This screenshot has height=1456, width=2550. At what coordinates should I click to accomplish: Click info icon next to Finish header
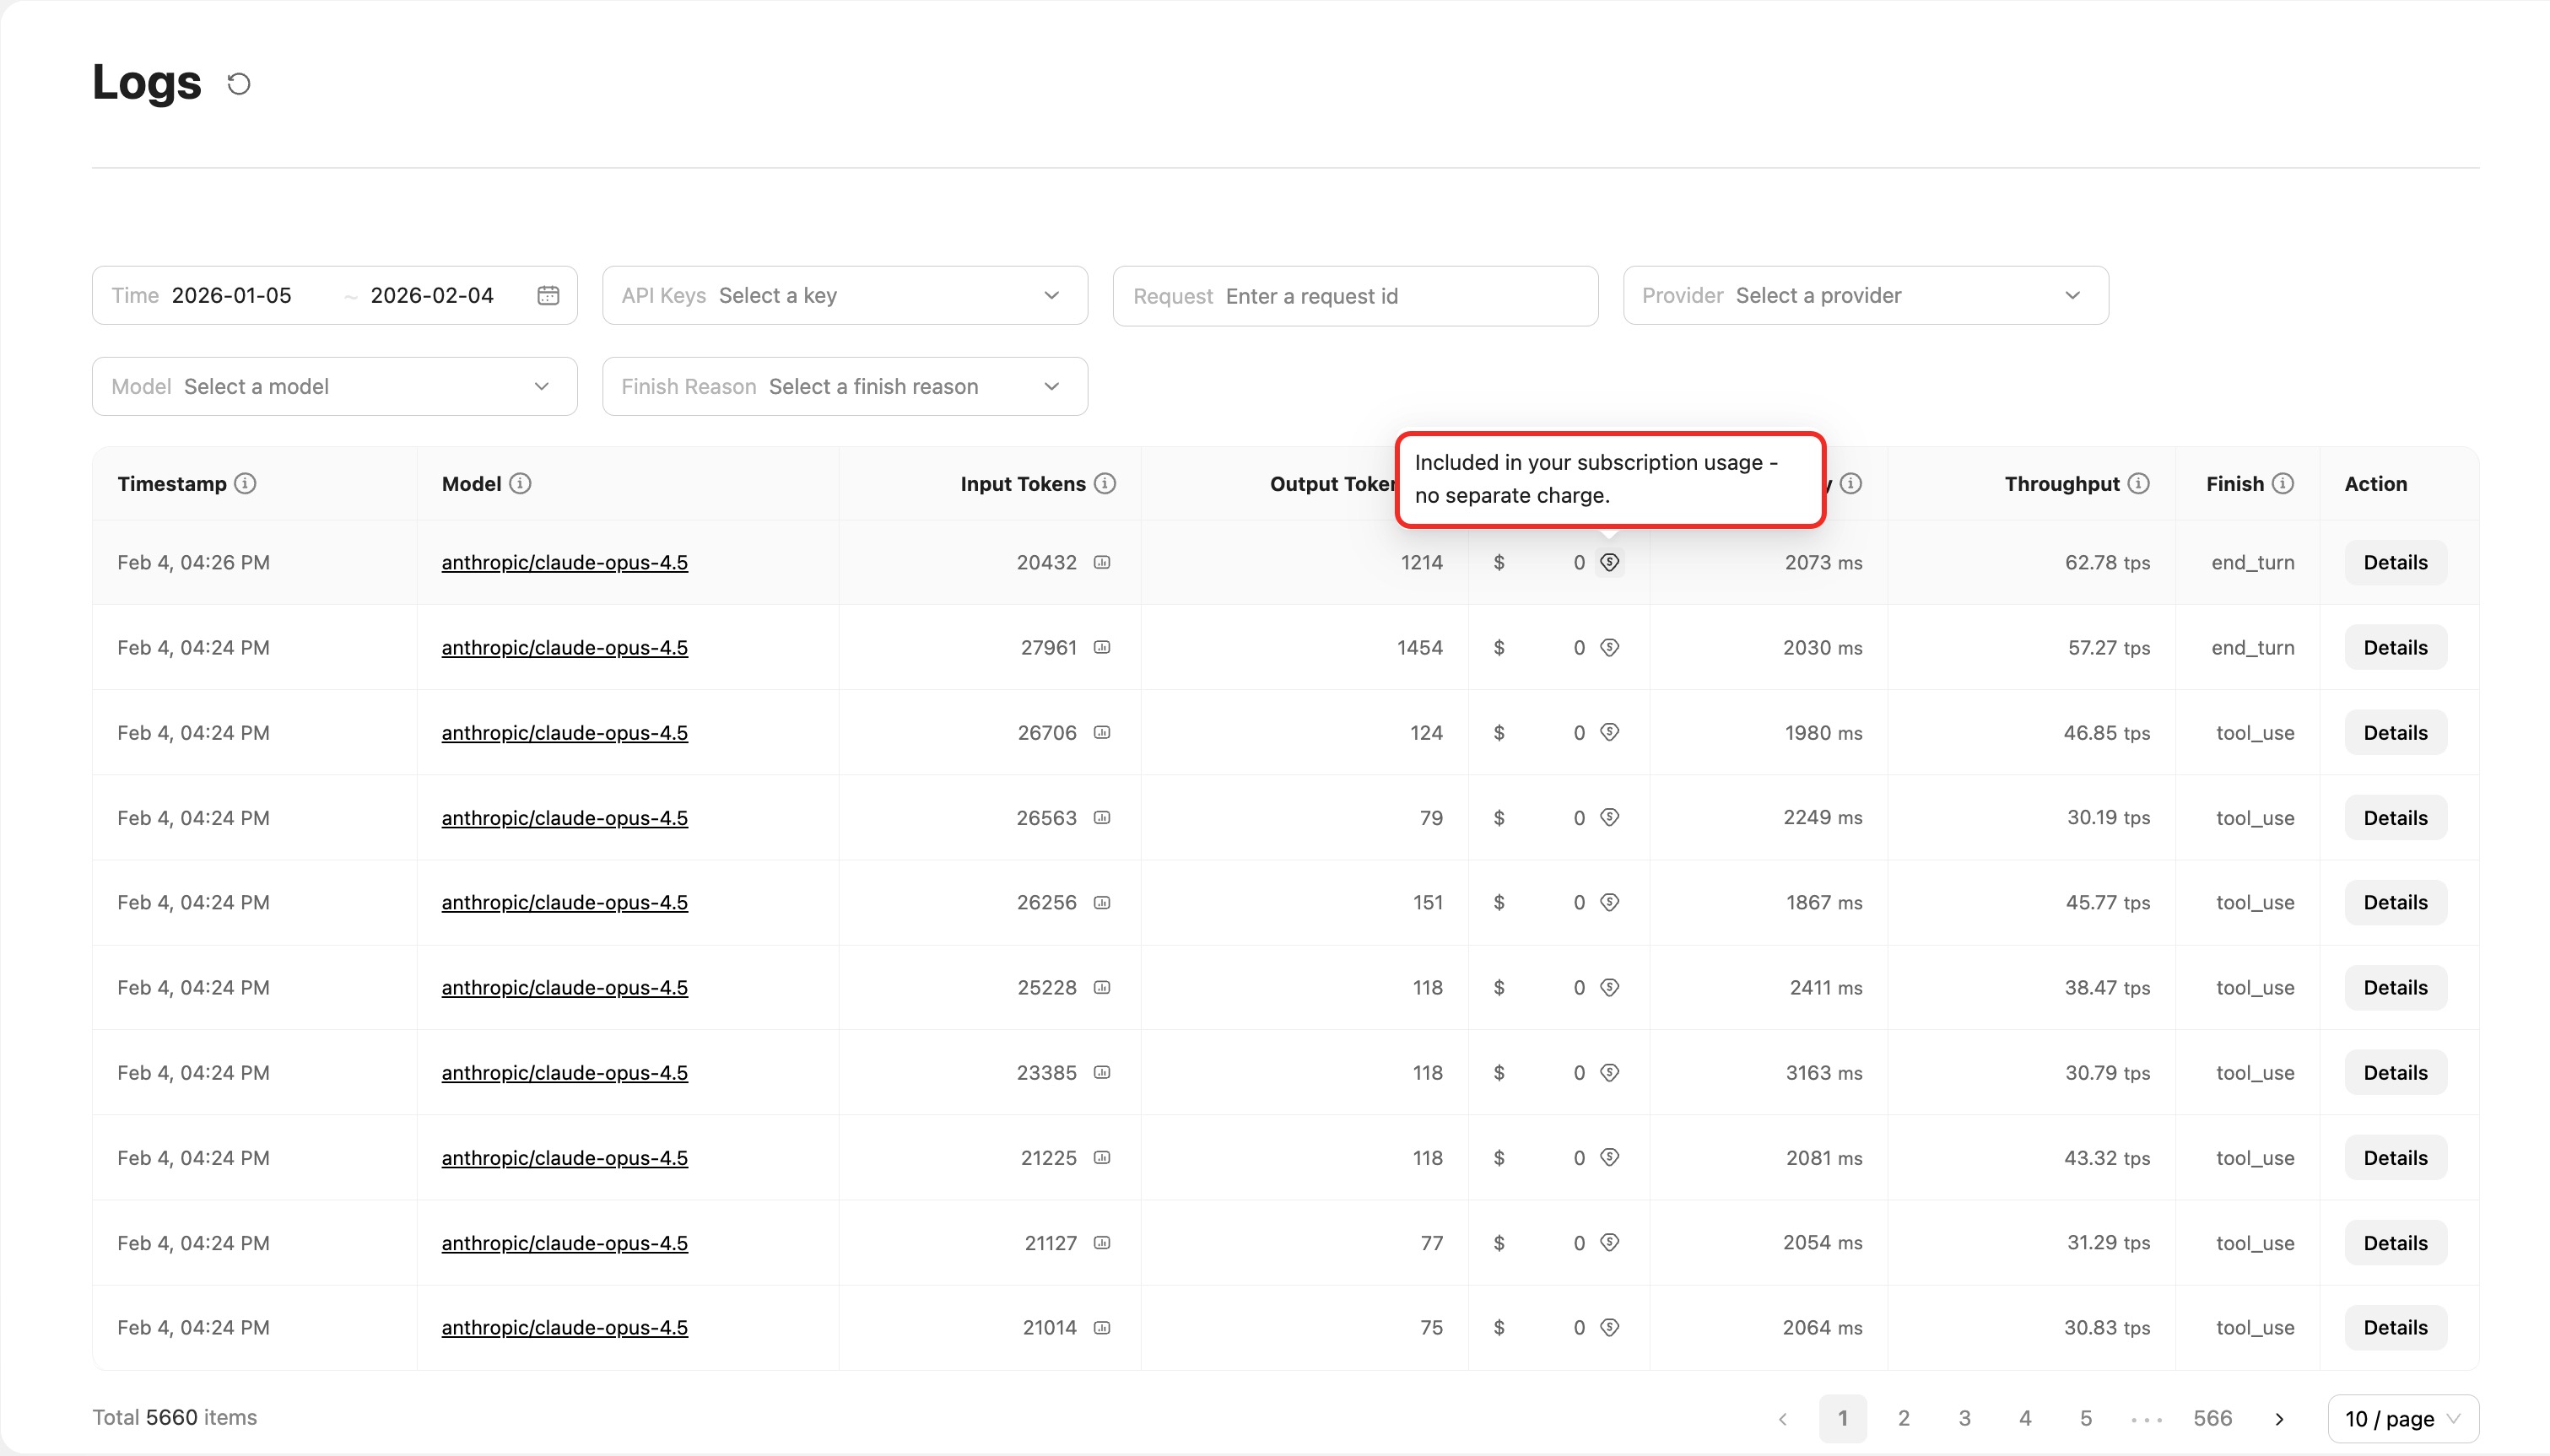2283,484
